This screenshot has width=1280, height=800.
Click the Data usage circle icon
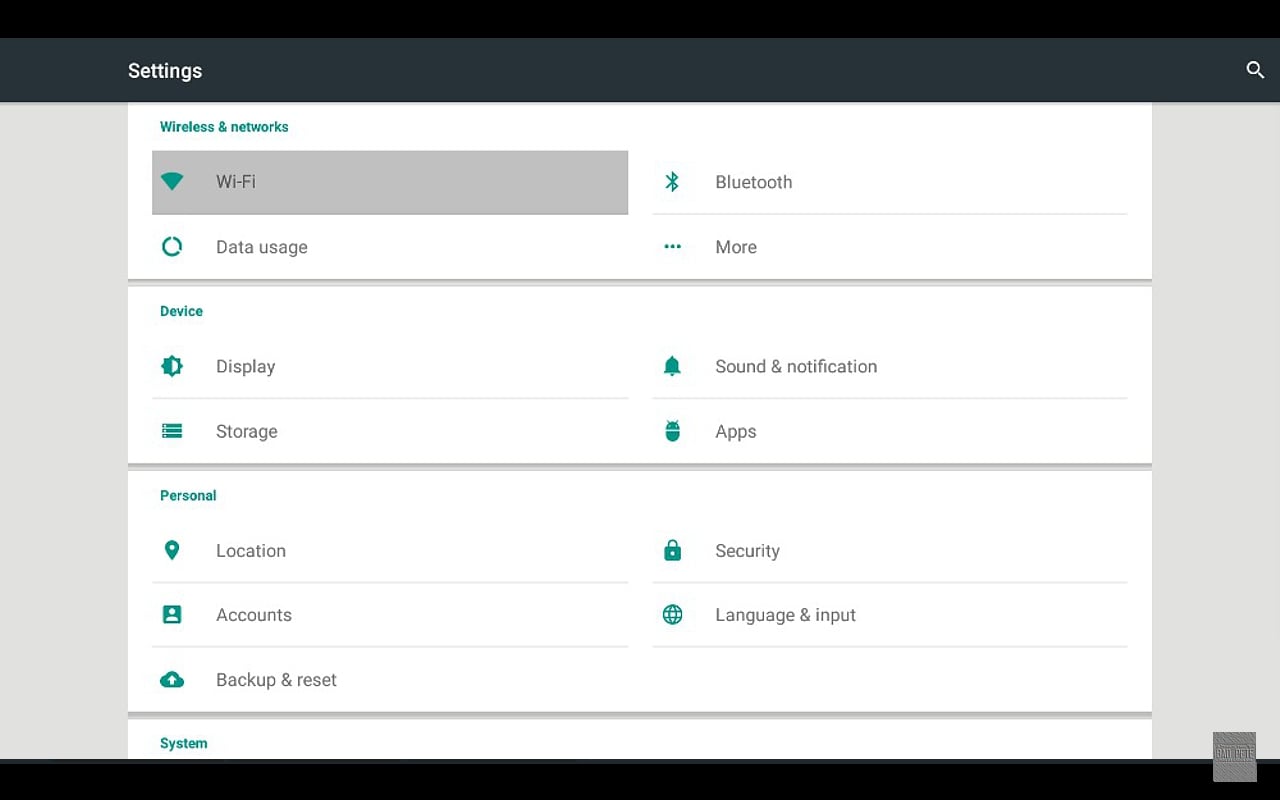(172, 247)
